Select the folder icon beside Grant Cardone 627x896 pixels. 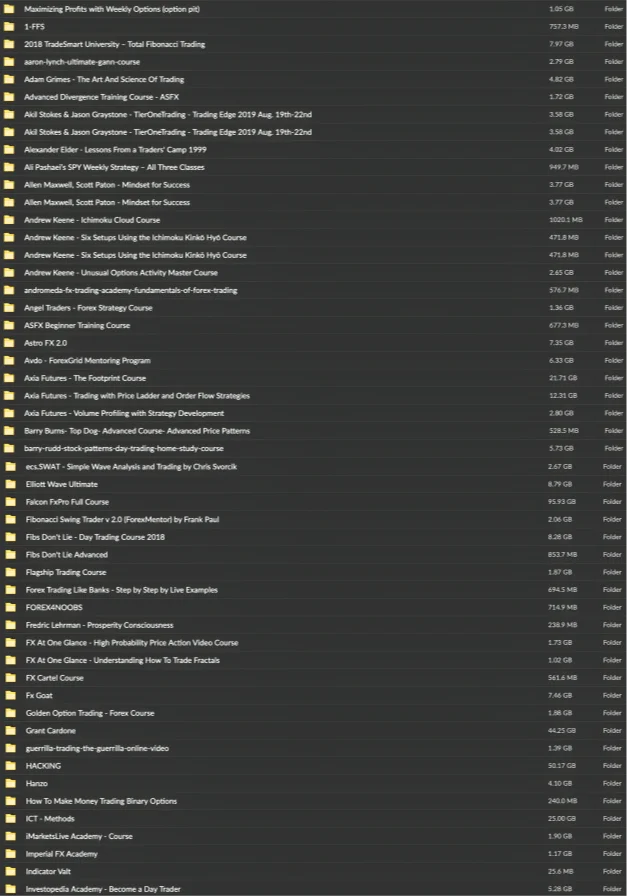10,730
